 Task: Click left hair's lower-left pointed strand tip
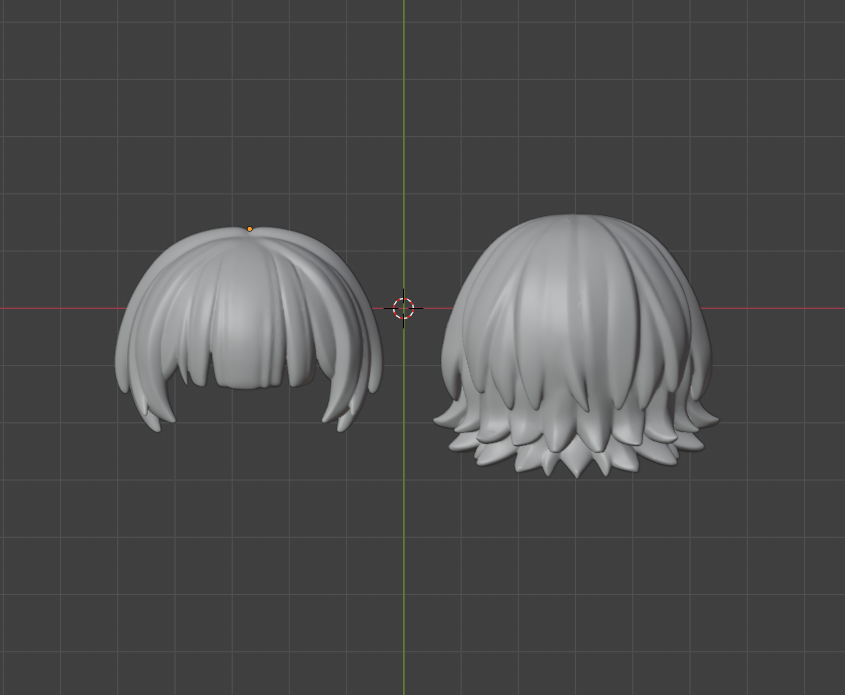pyautogui.click(x=153, y=425)
